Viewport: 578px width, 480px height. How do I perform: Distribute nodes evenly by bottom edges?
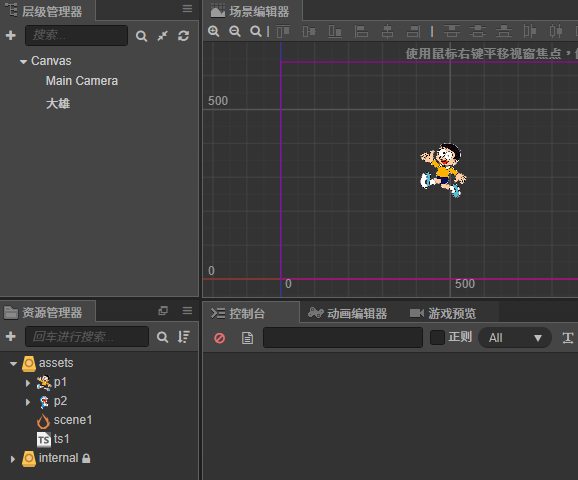(504, 31)
